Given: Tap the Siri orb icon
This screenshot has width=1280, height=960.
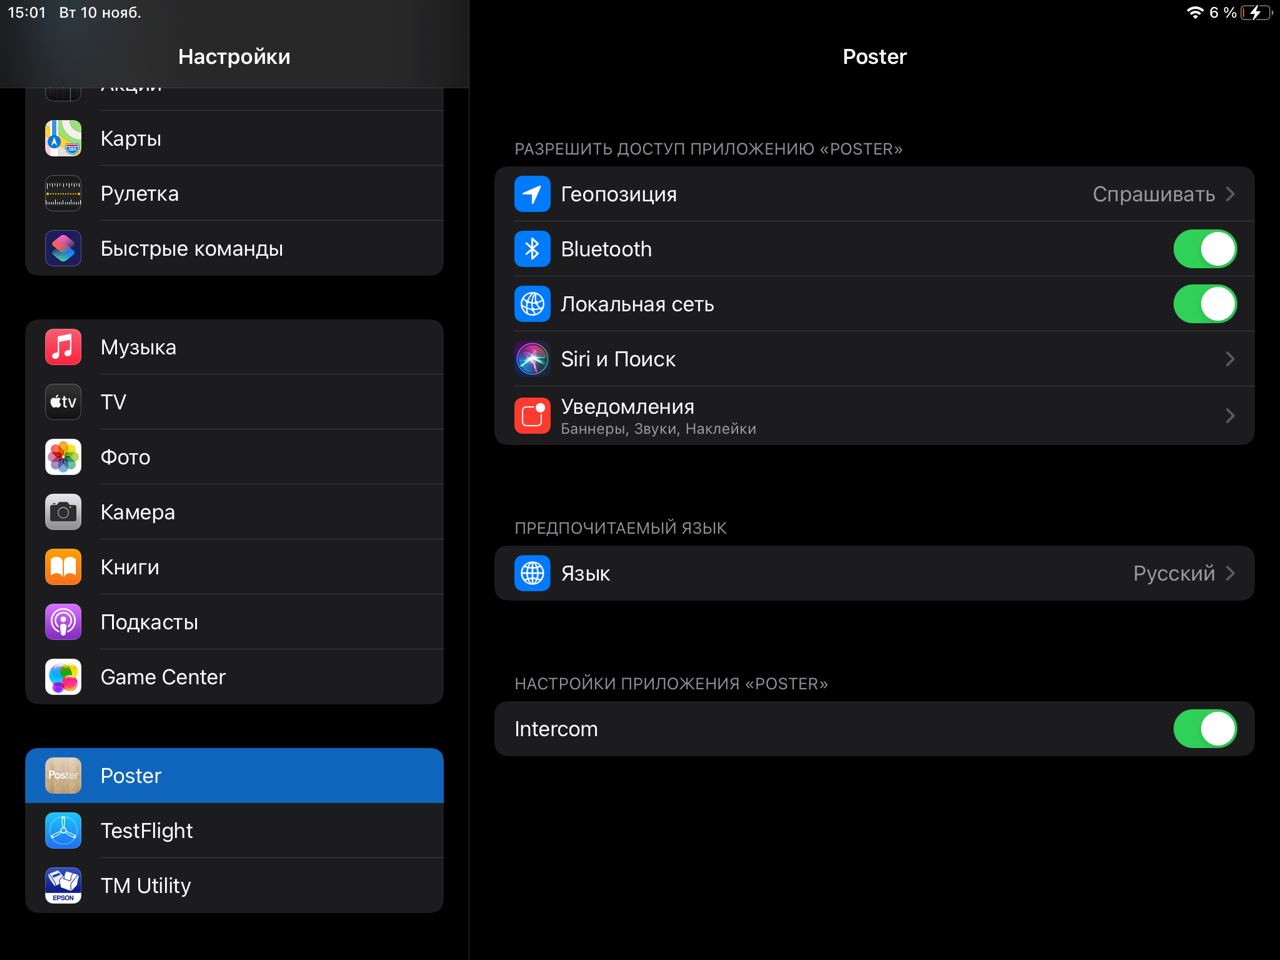Looking at the screenshot, I should [532, 359].
